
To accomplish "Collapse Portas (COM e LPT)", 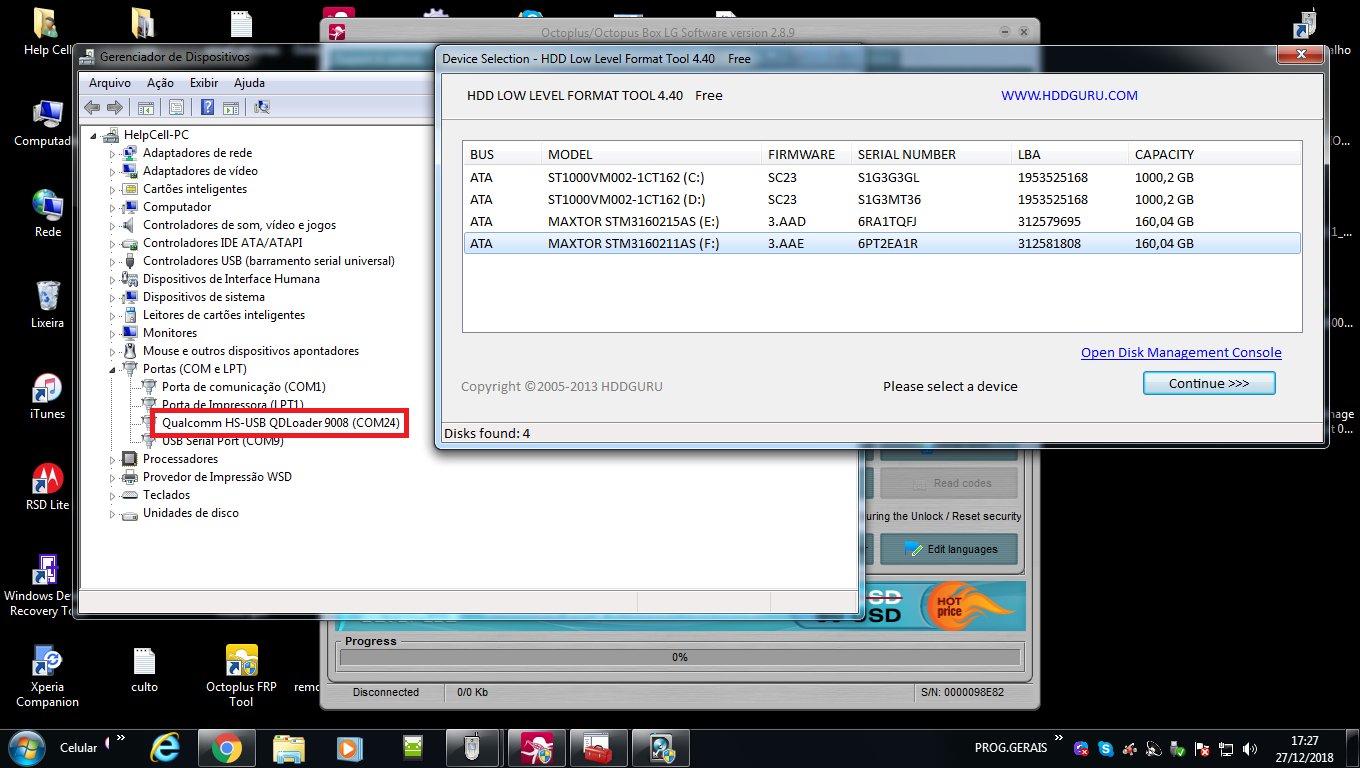I will (113, 369).
